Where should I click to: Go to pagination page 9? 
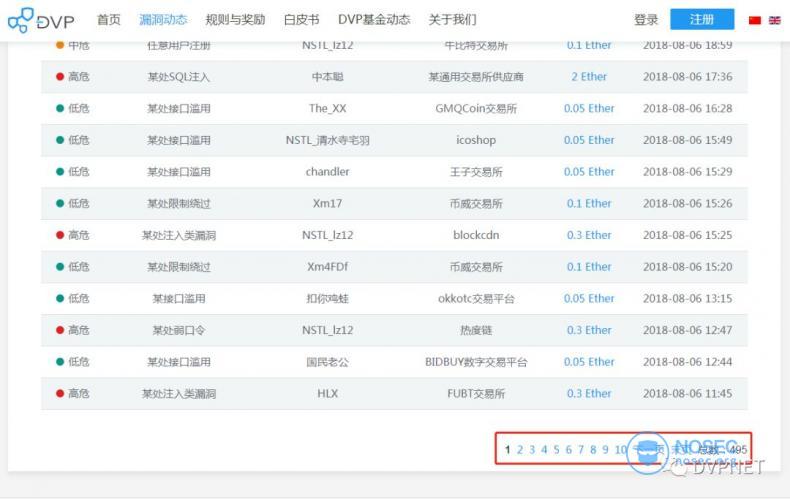point(605,450)
